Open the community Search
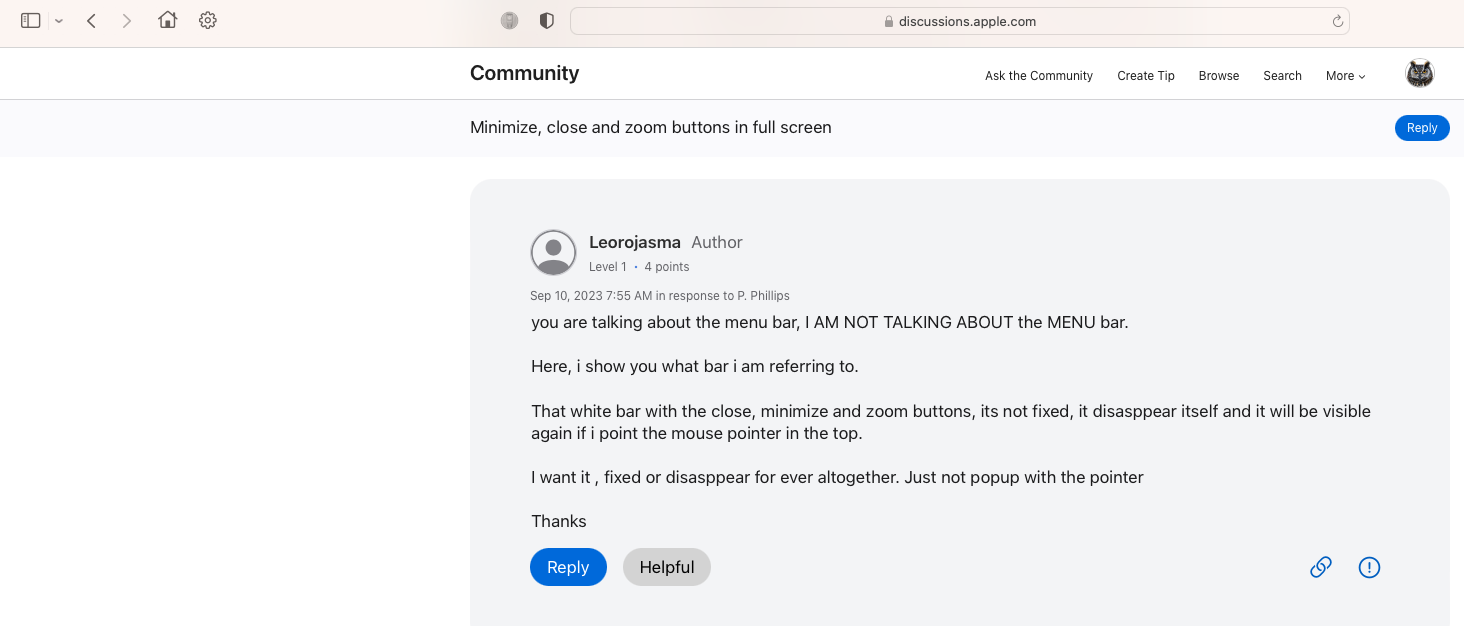Viewport: 1464px width, 626px height. click(1282, 76)
